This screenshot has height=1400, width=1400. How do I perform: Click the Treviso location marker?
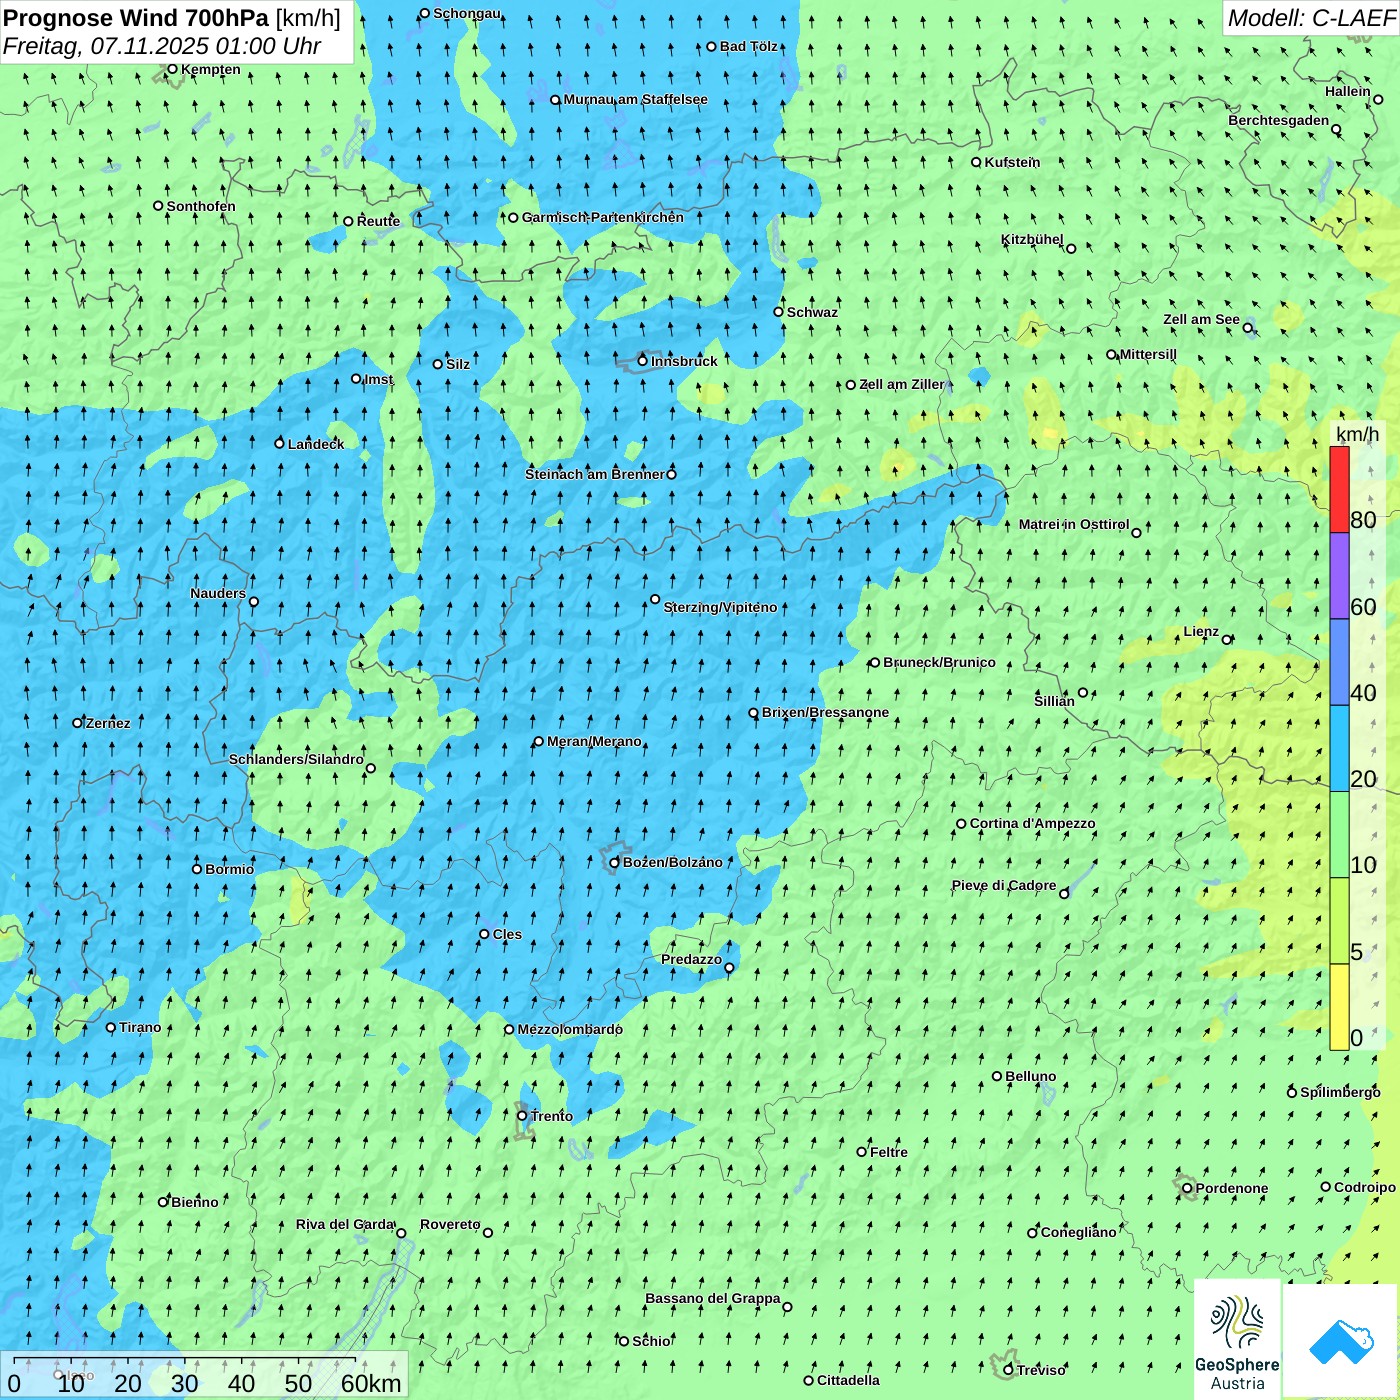coord(1008,1370)
